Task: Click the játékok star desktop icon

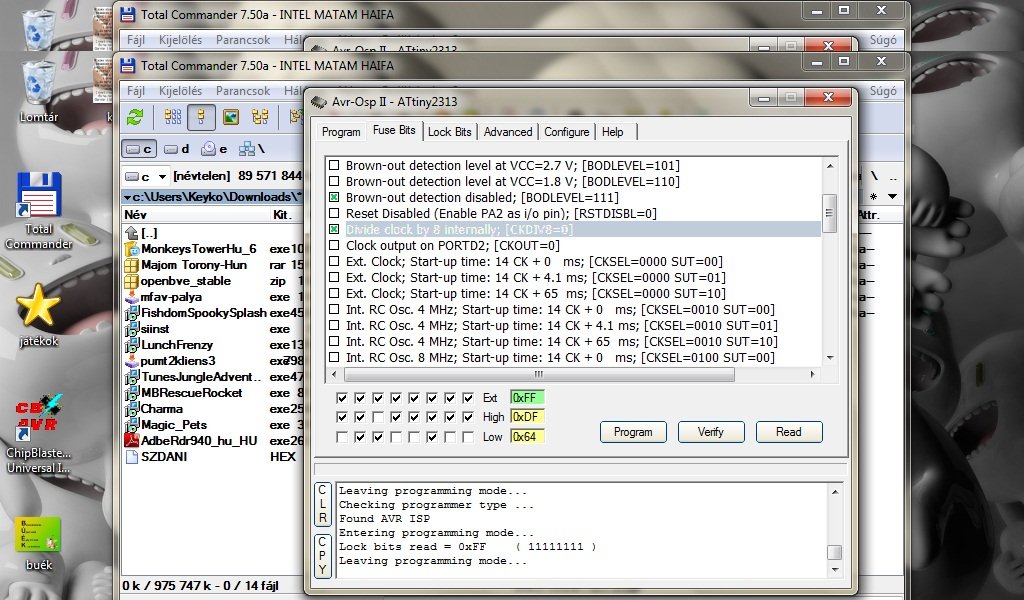Action: point(39,315)
